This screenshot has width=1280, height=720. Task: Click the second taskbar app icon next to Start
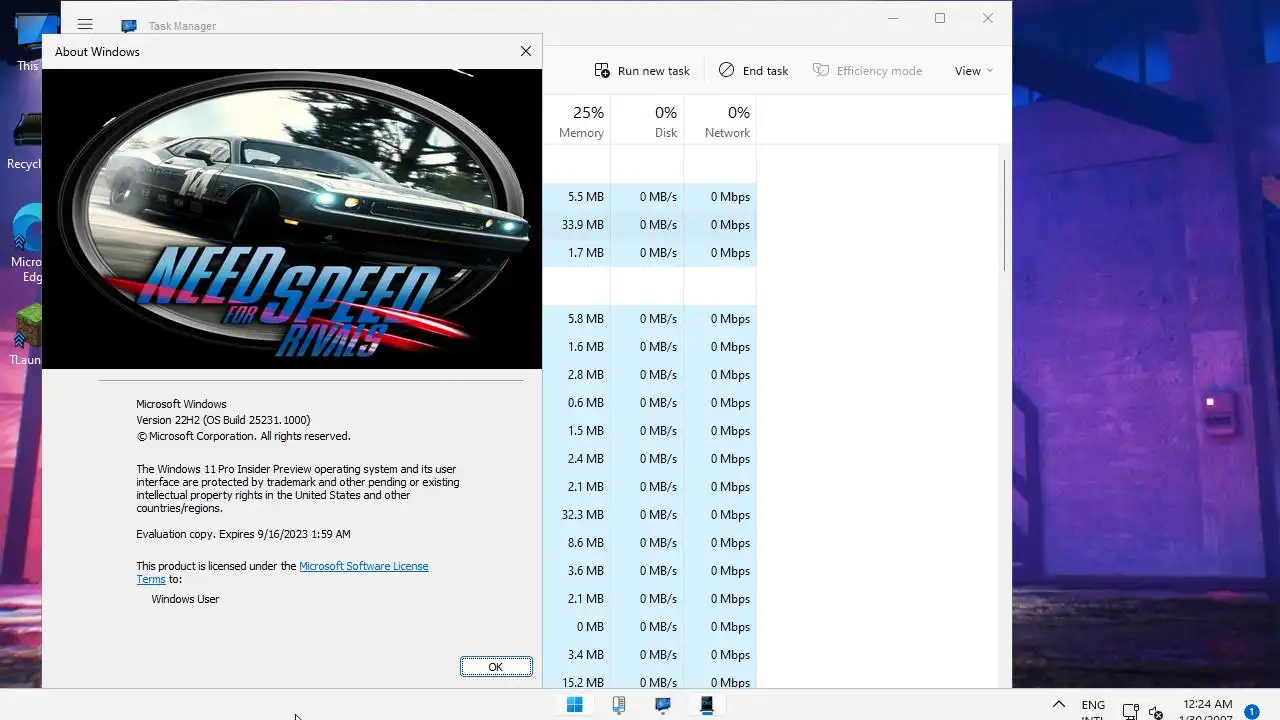tap(619, 705)
